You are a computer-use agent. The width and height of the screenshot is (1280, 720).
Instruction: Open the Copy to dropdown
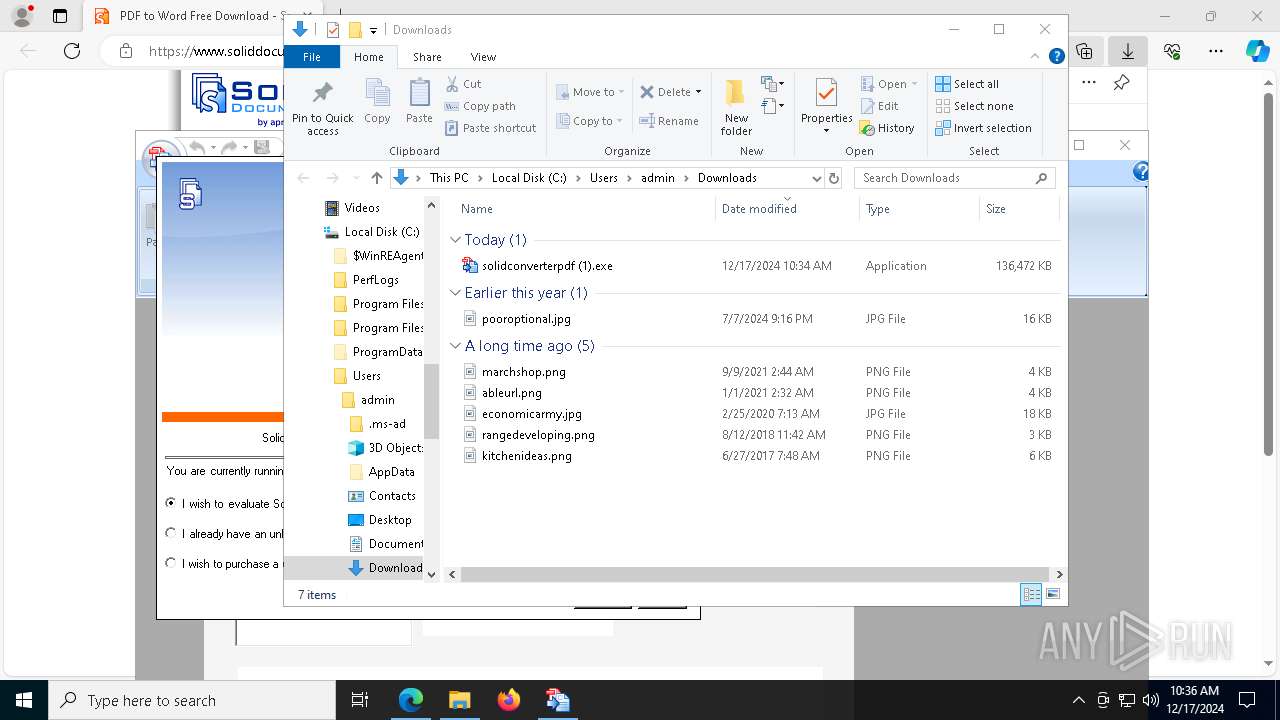(x=590, y=121)
